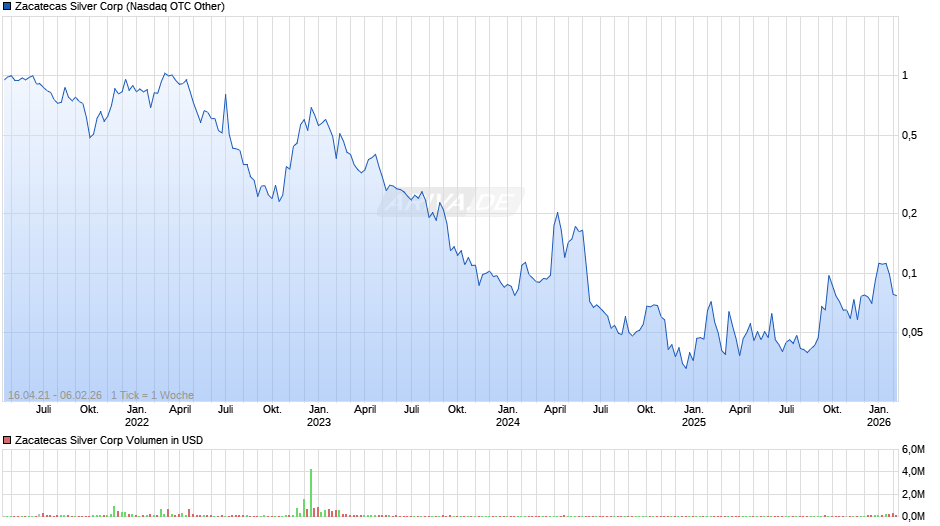940x526 pixels.
Task: Click the 'Zacatecas Silver Corp Volumen in USD' title
Action: [109, 440]
